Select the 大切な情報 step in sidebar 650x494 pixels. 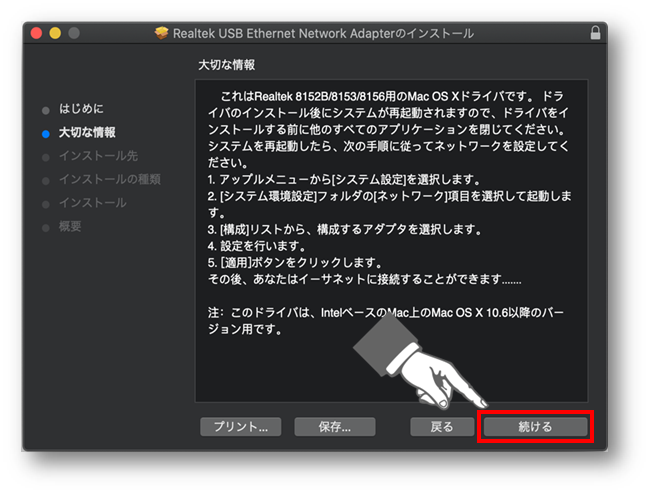(x=87, y=133)
